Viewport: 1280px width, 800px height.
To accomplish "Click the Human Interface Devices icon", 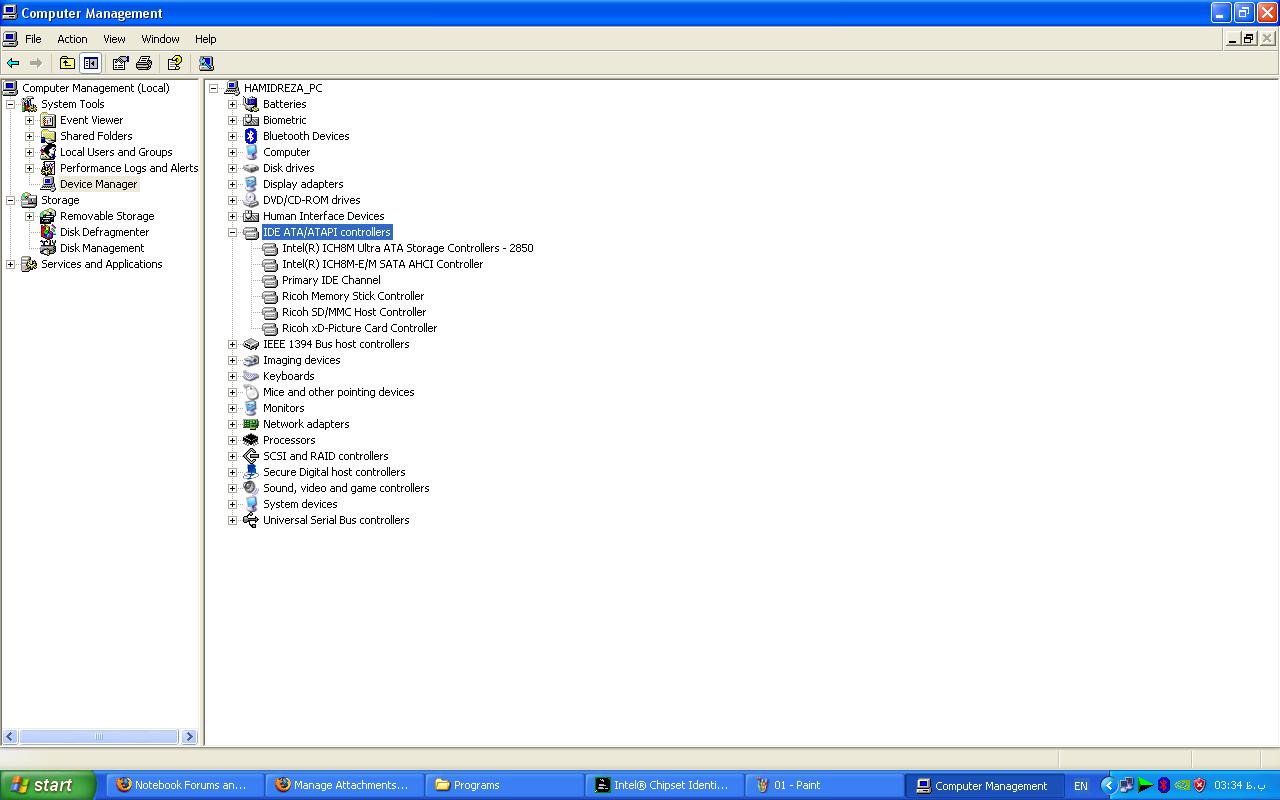I will [x=251, y=216].
